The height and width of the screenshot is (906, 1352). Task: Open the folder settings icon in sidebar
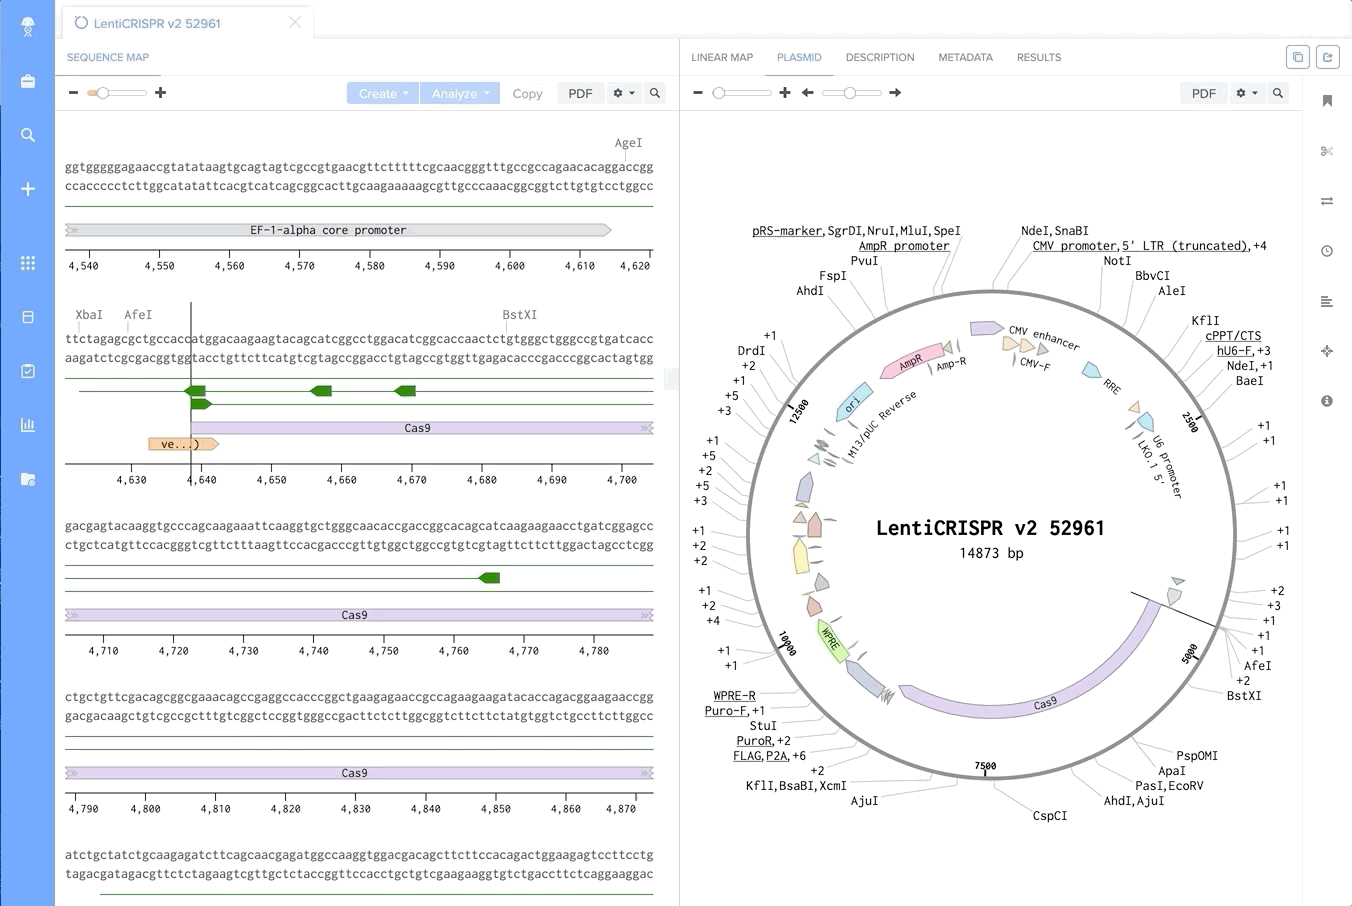pyautogui.click(x=28, y=479)
